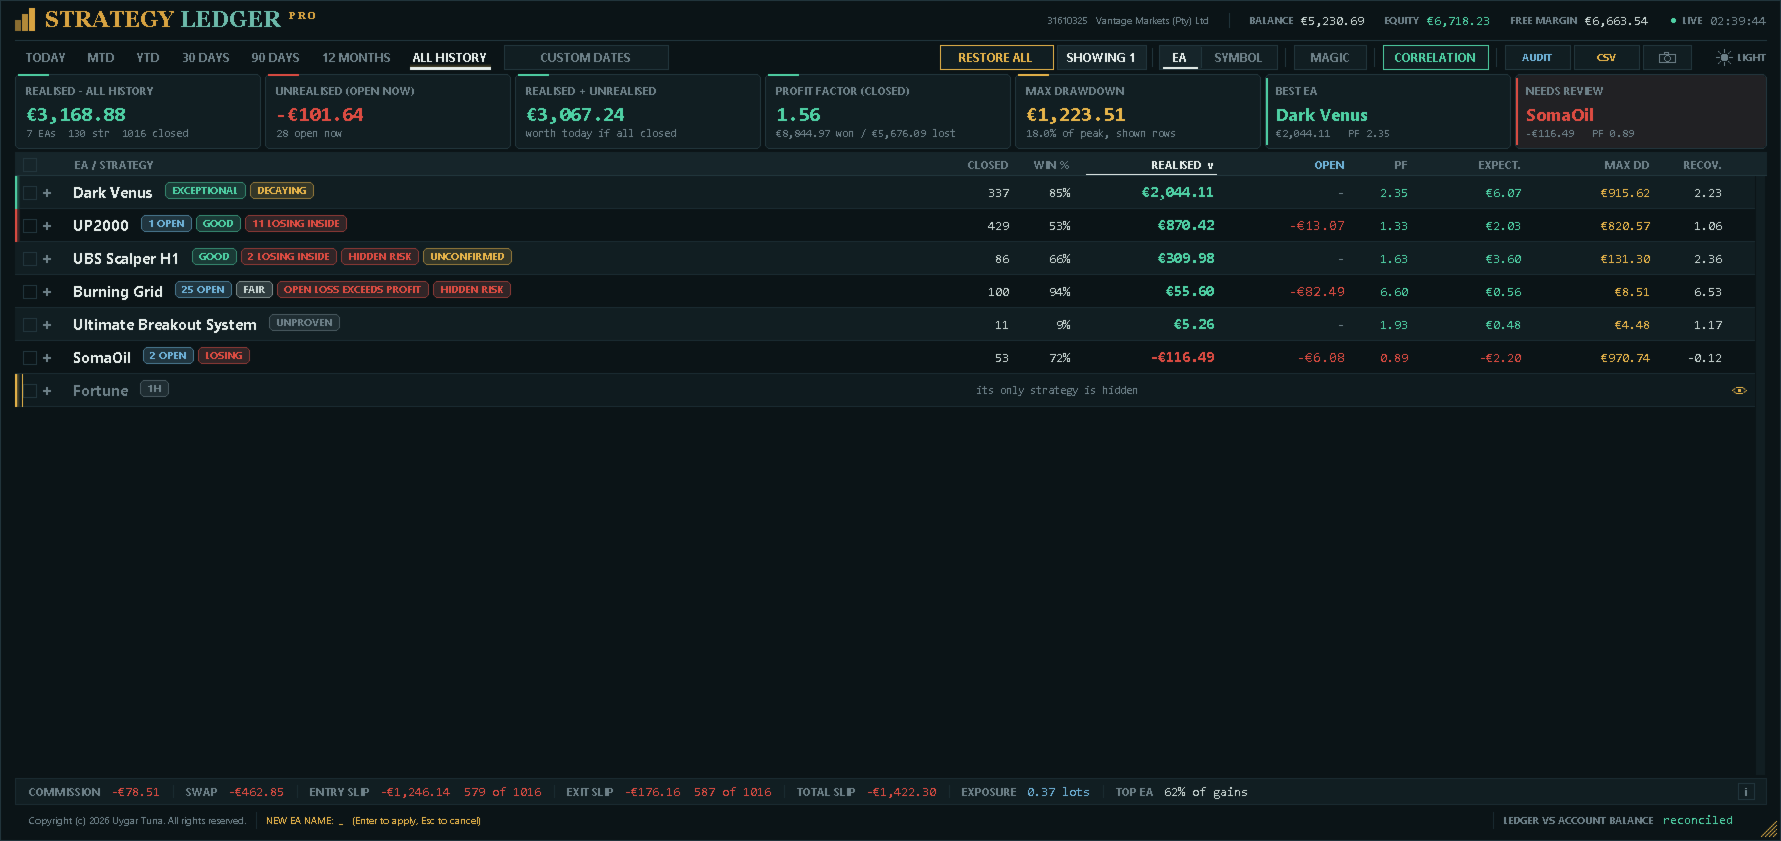Select the TODAY period tab
1781x841 pixels.
(x=45, y=58)
